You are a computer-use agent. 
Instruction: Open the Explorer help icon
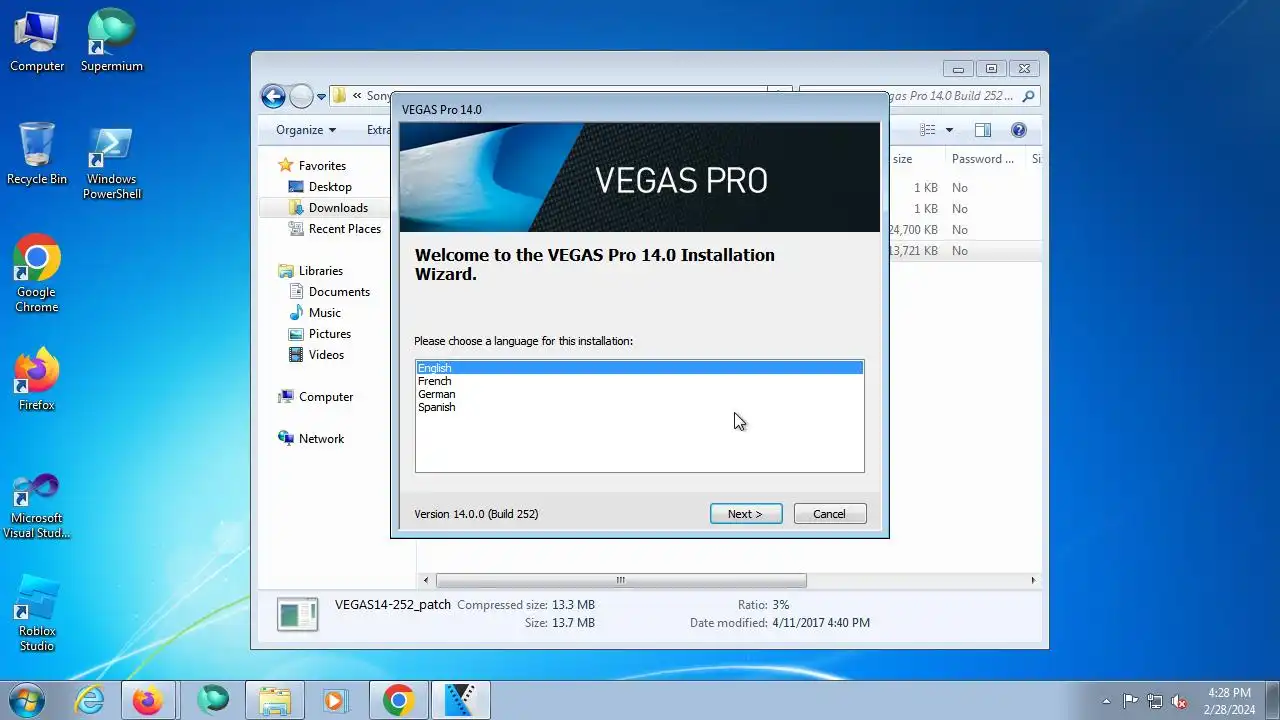pyautogui.click(x=1019, y=130)
